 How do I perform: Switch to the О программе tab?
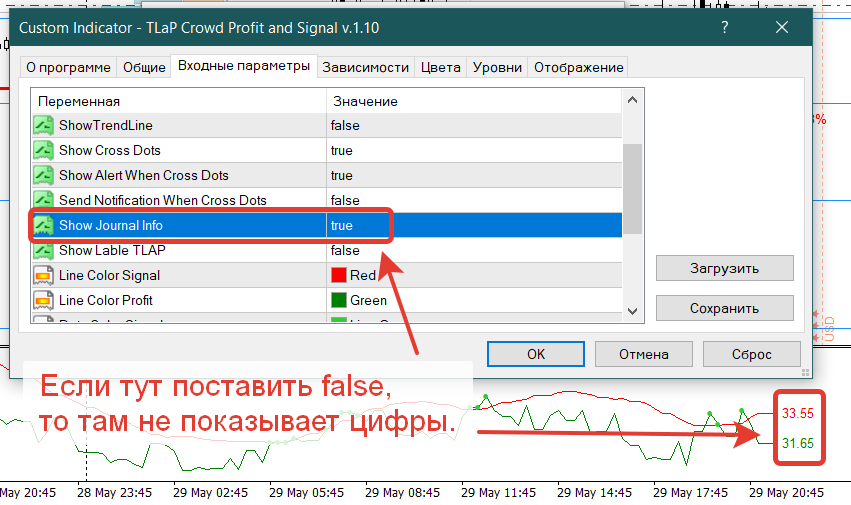tap(68, 67)
